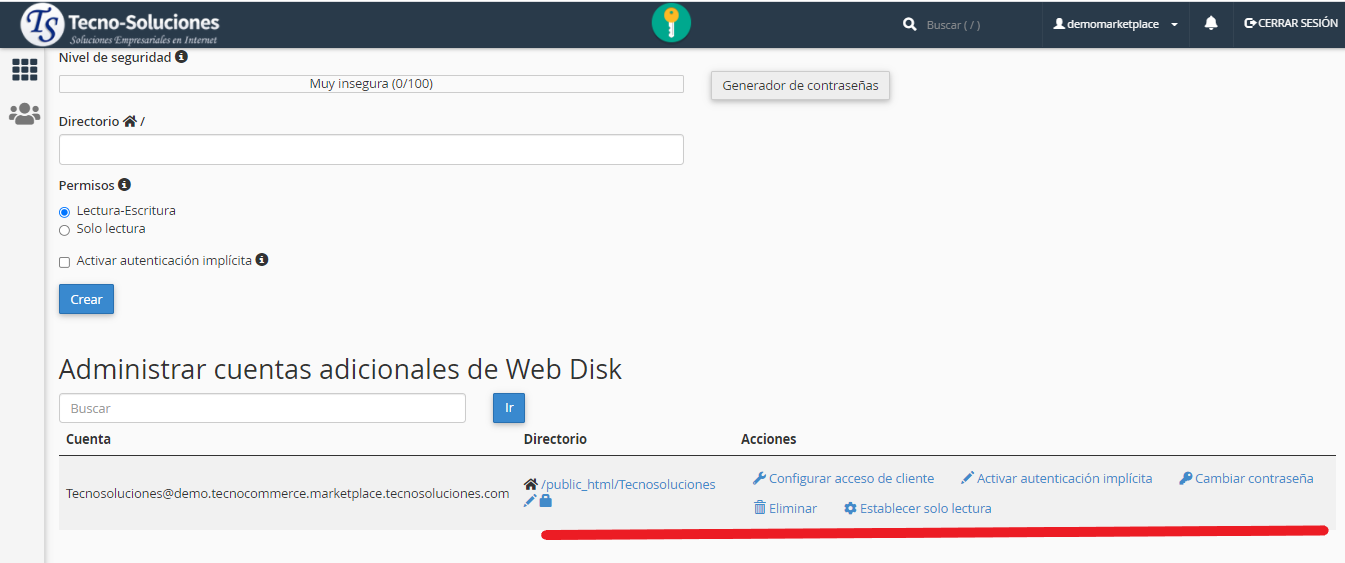Open the user manager icon in sidebar
Screen dimensions: 1345x563
[x=24, y=114]
